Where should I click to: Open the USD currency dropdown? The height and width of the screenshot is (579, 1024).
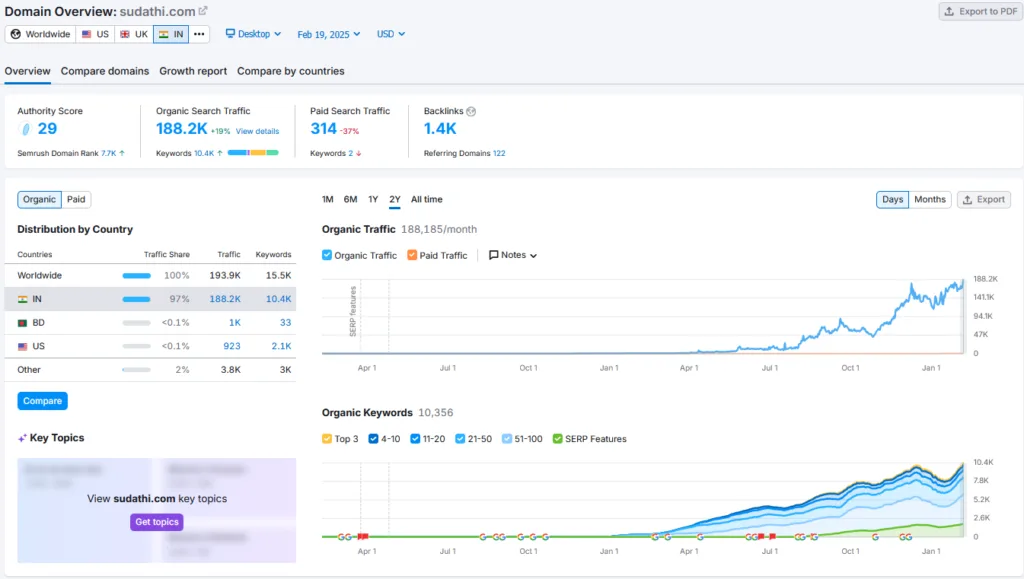391,33
